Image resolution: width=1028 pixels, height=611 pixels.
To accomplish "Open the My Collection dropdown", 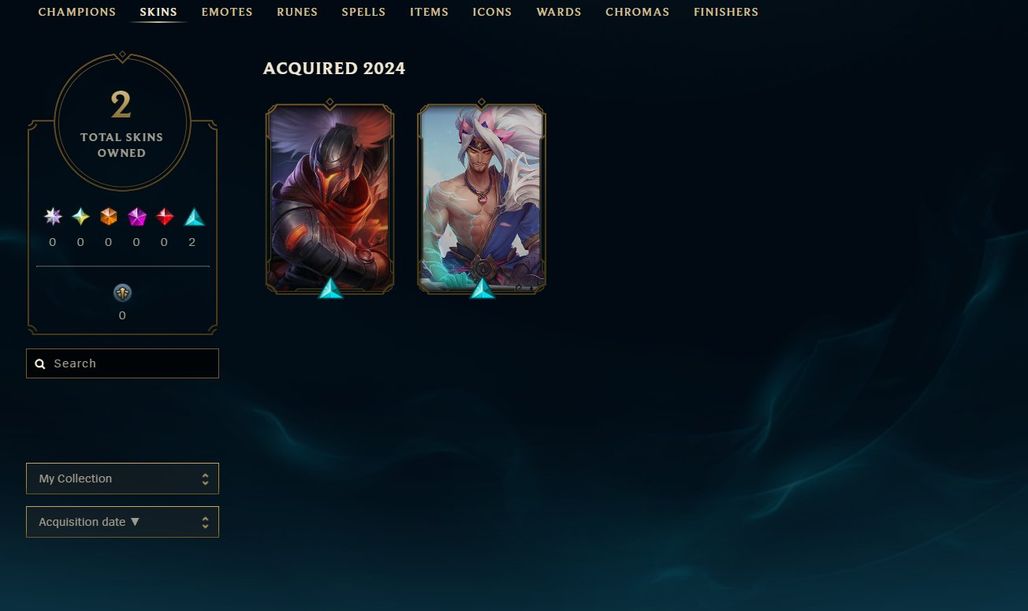I will pos(123,479).
